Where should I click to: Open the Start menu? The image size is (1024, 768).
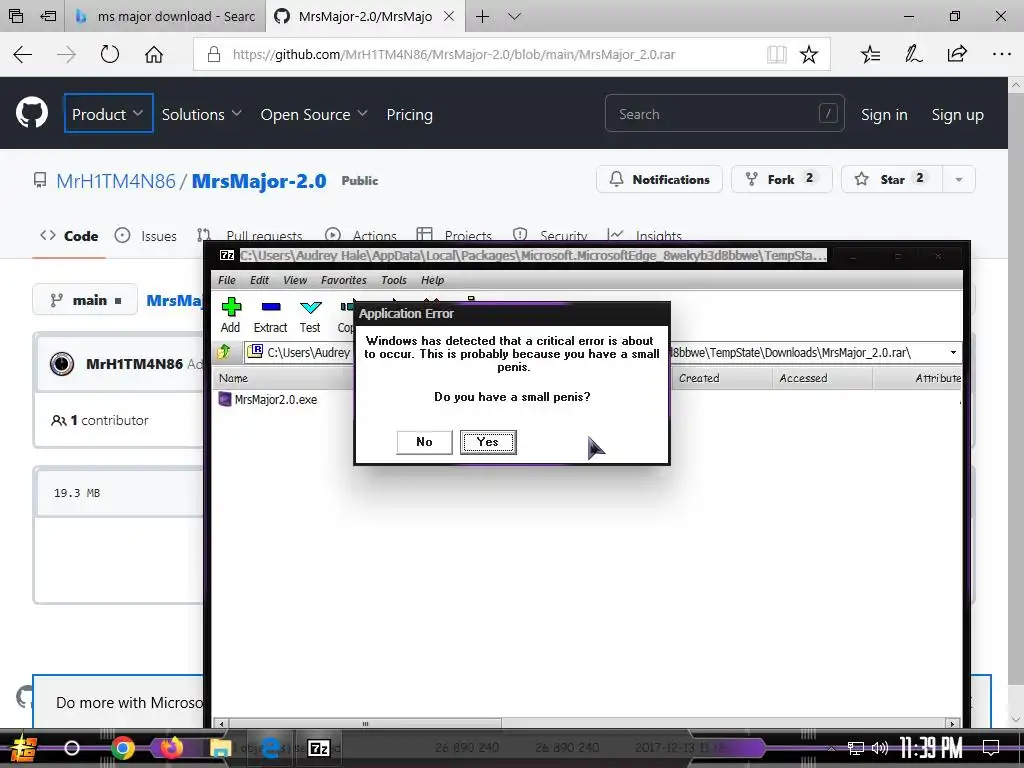coord(23,748)
